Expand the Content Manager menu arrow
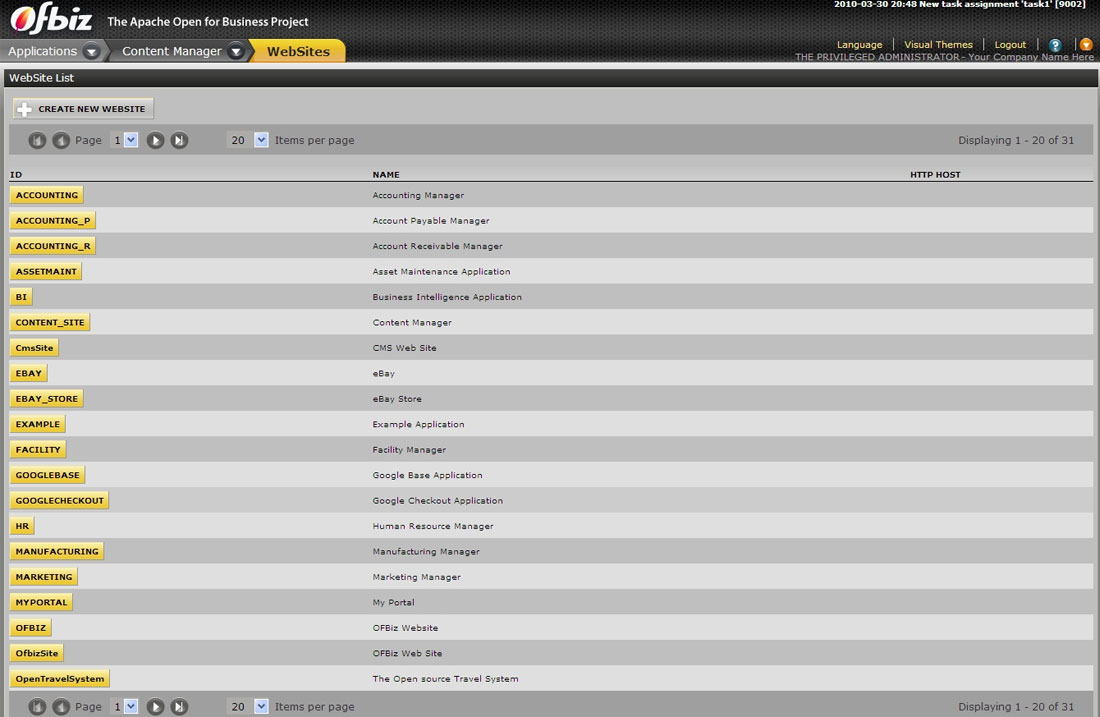This screenshot has height=717, width=1100. click(236, 51)
